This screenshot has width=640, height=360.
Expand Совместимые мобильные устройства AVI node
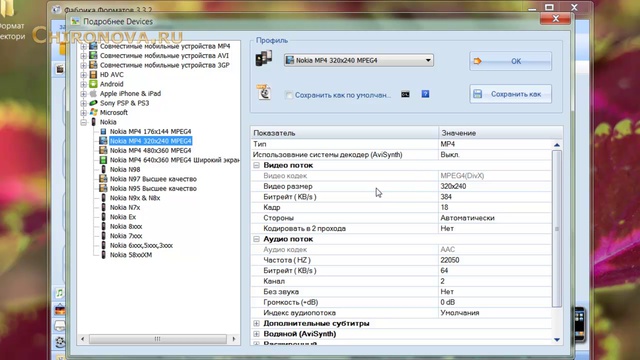tap(84, 56)
